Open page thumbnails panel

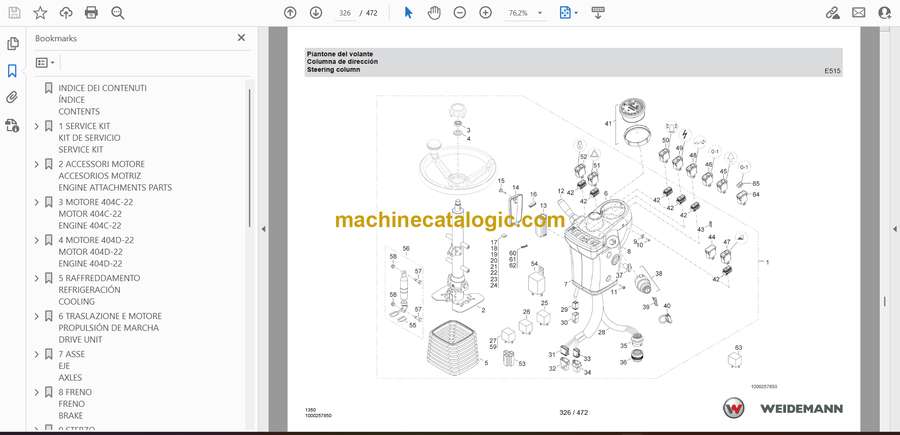12,44
